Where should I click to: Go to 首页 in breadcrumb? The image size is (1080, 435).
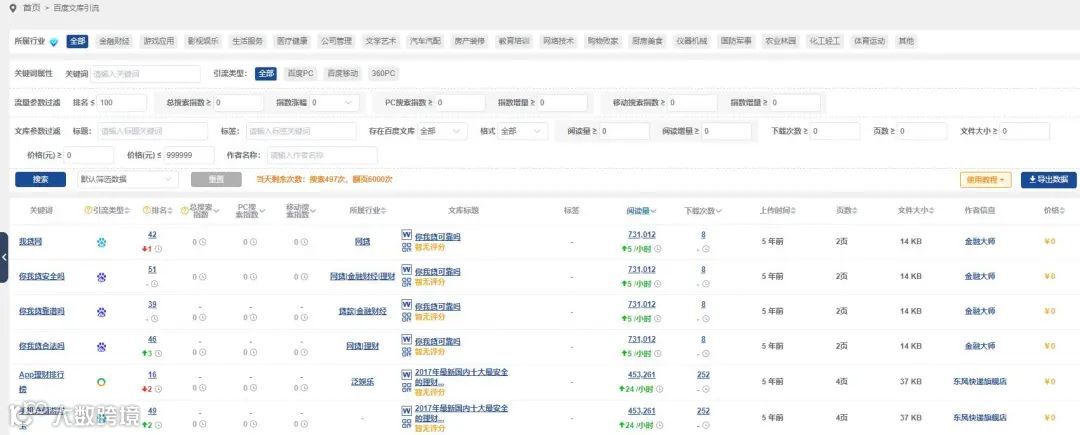[32, 8]
